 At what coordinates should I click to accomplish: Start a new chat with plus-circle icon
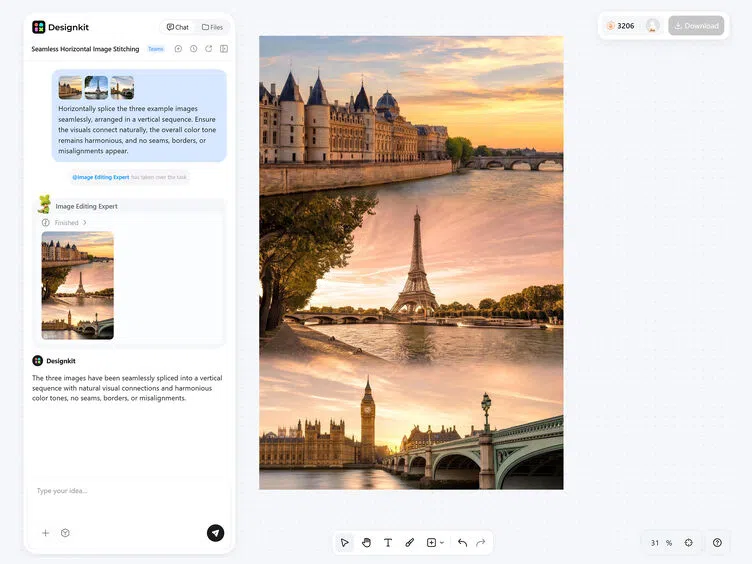pos(178,49)
